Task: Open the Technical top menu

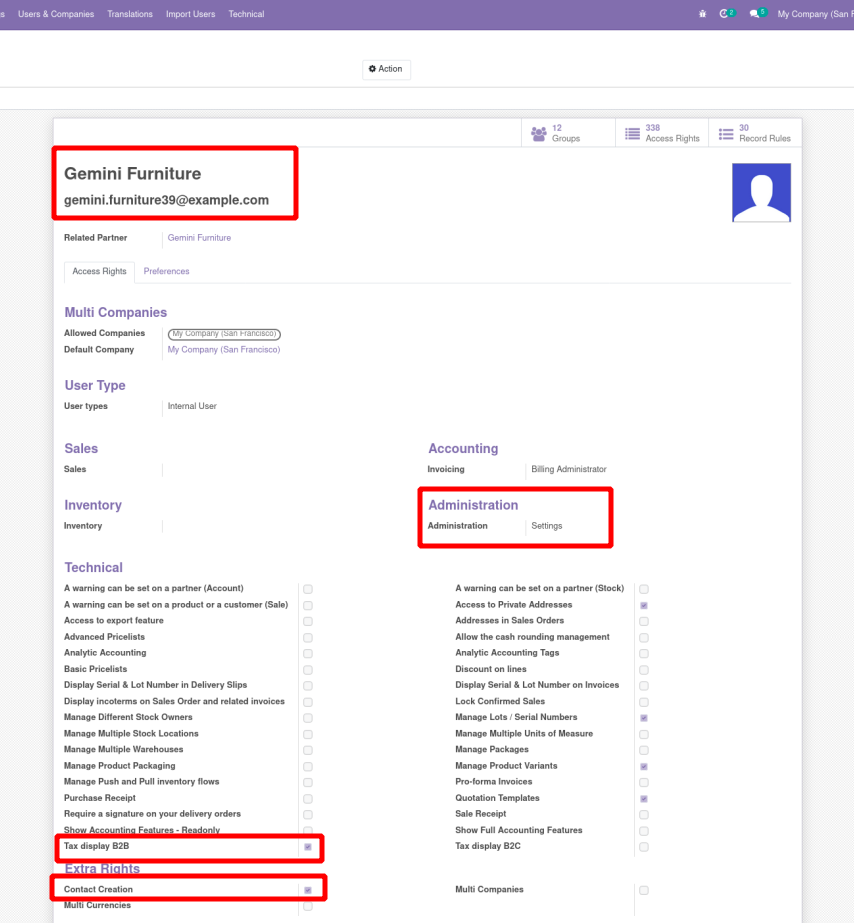Action: tap(246, 14)
